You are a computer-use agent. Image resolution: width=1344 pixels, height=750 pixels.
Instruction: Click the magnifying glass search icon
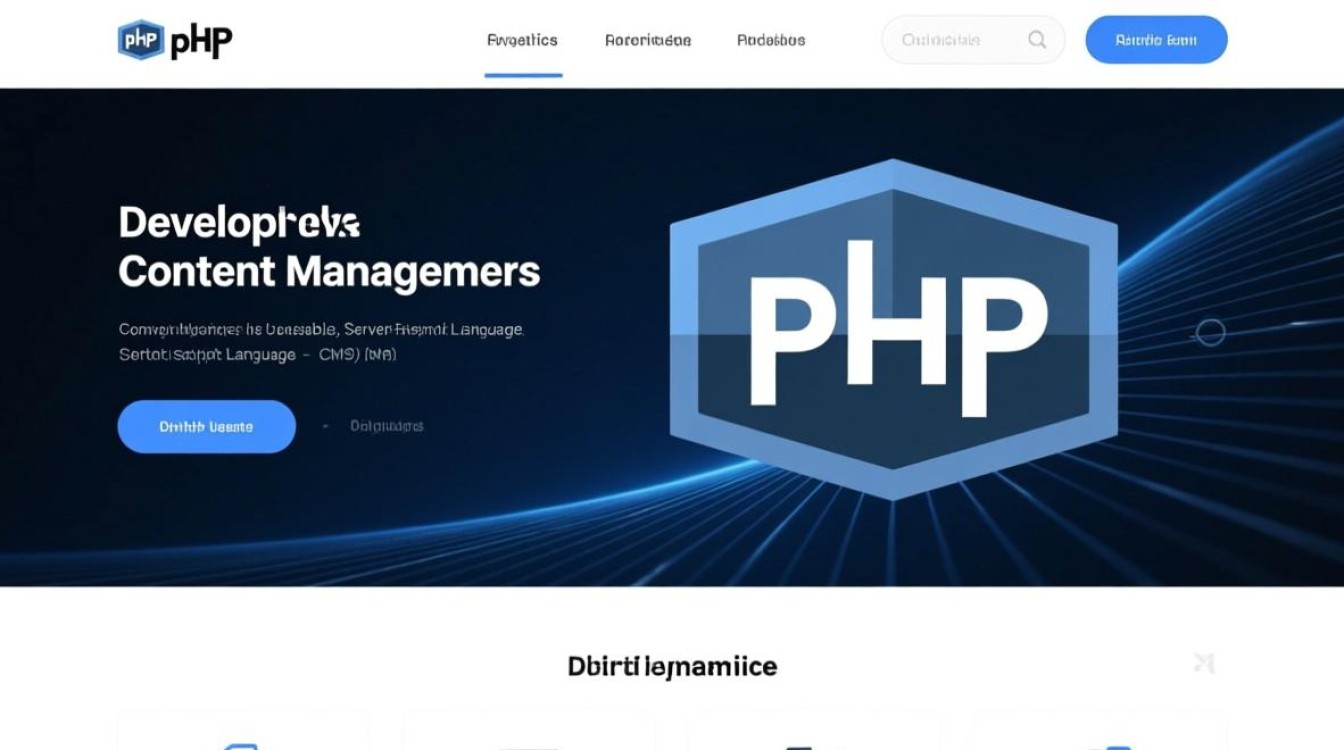click(1037, 40)
